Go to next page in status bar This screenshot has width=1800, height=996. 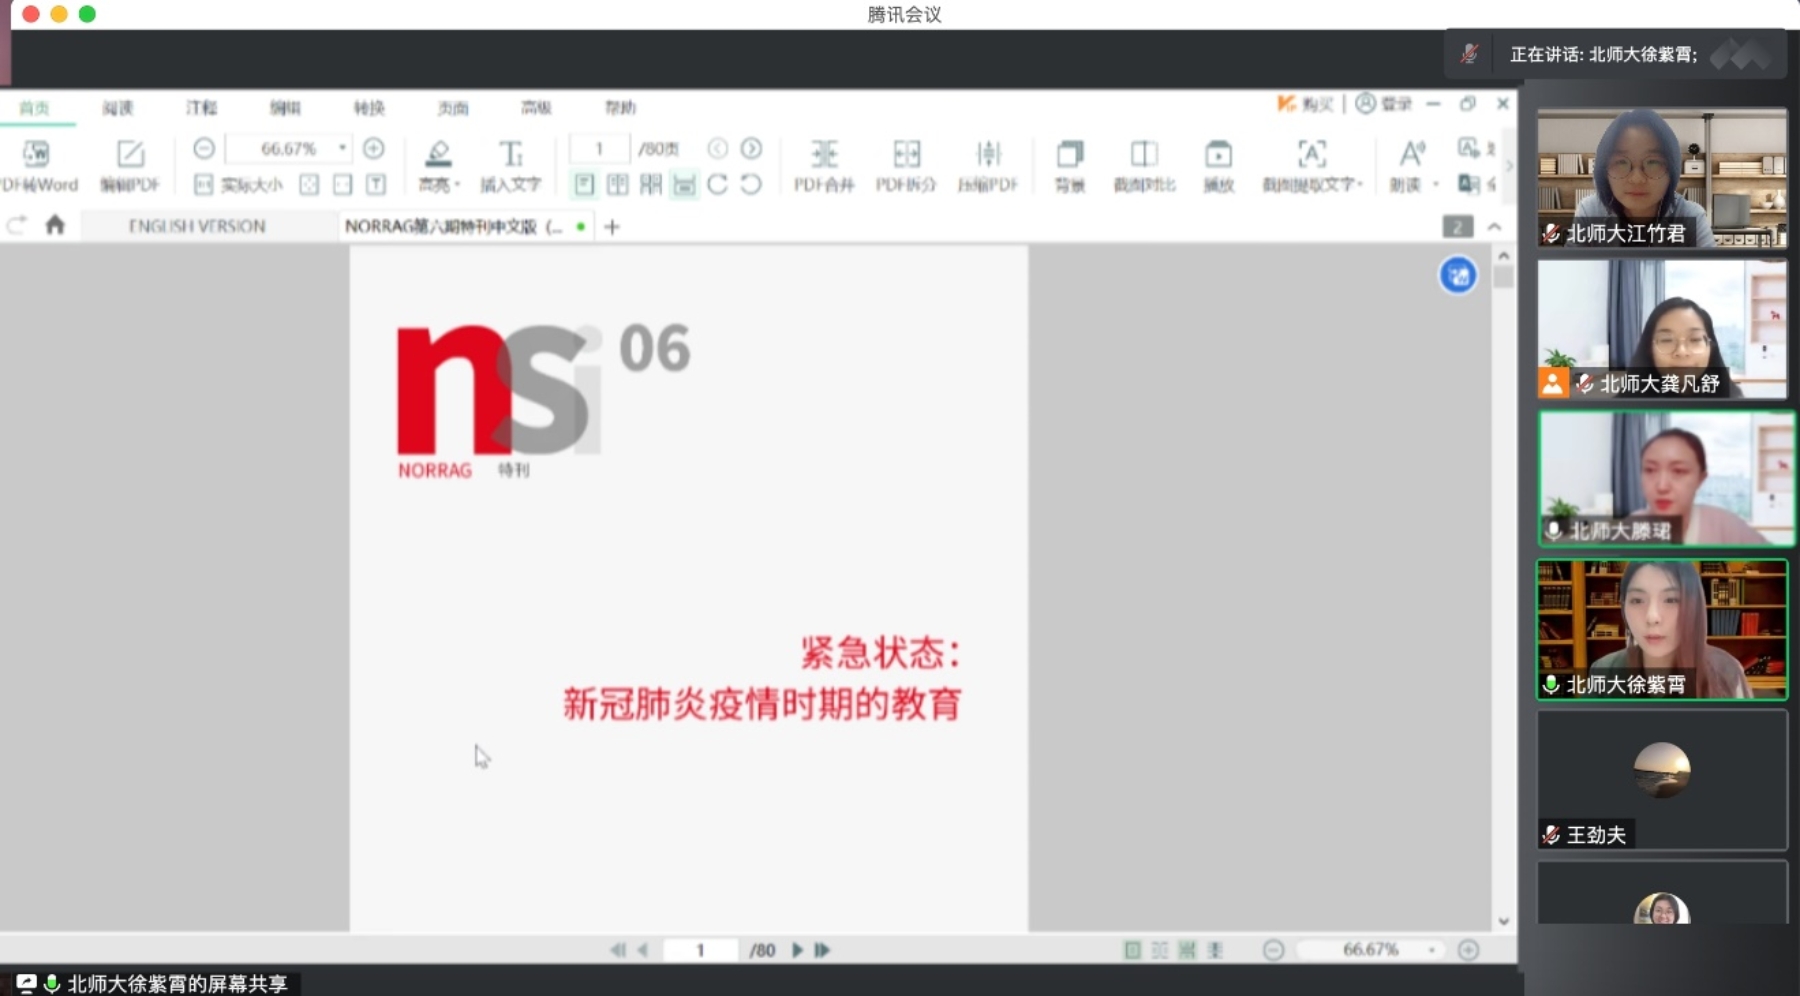pyautogui.click(x=797, y=950)
